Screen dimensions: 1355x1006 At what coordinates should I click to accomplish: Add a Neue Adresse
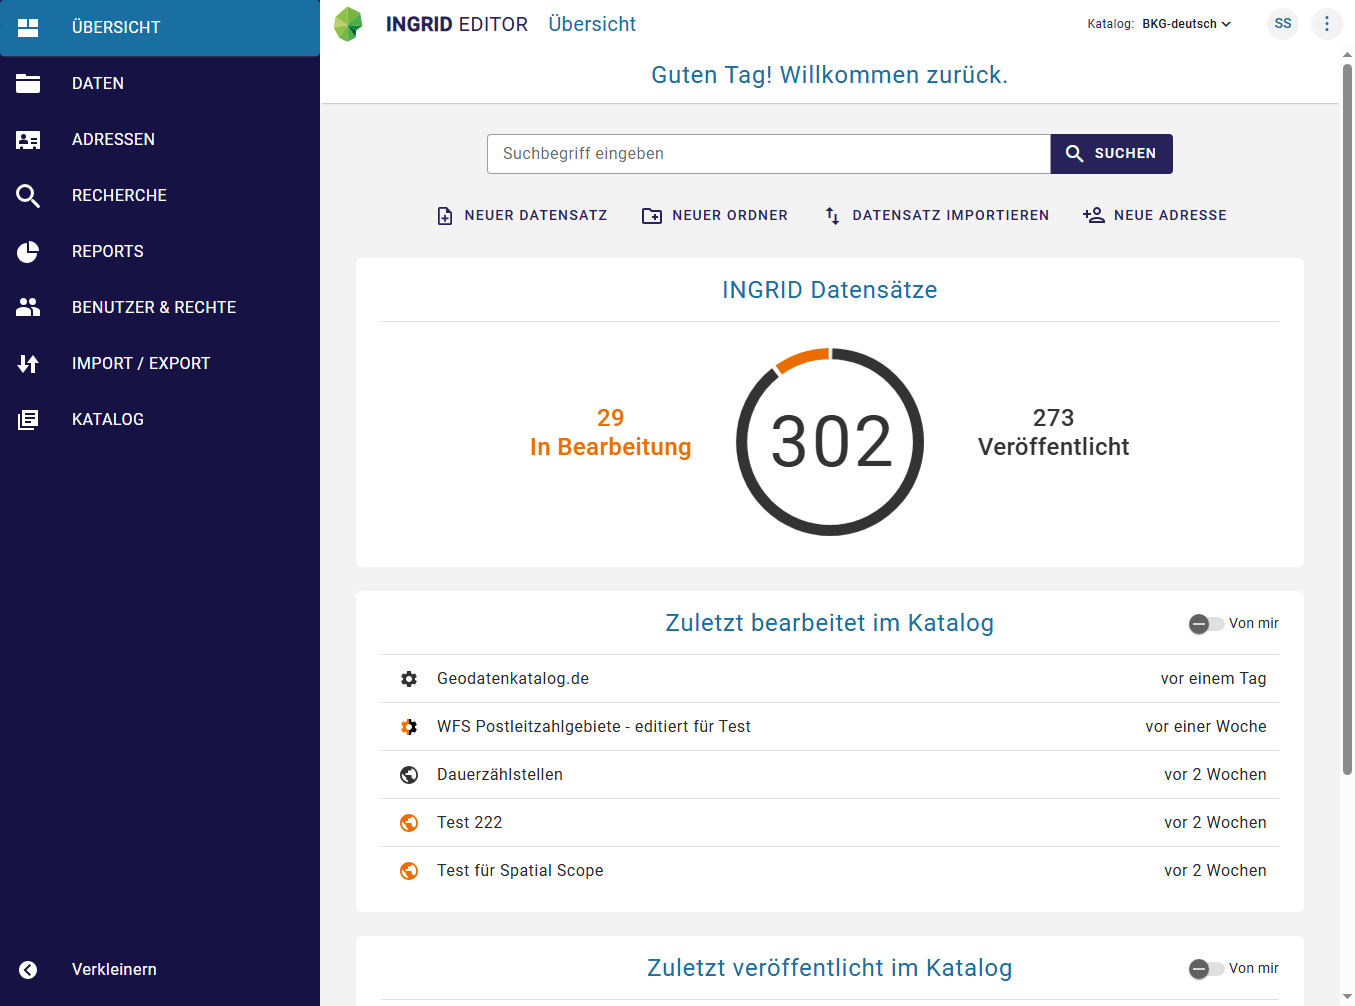(x=1155, y=216)
